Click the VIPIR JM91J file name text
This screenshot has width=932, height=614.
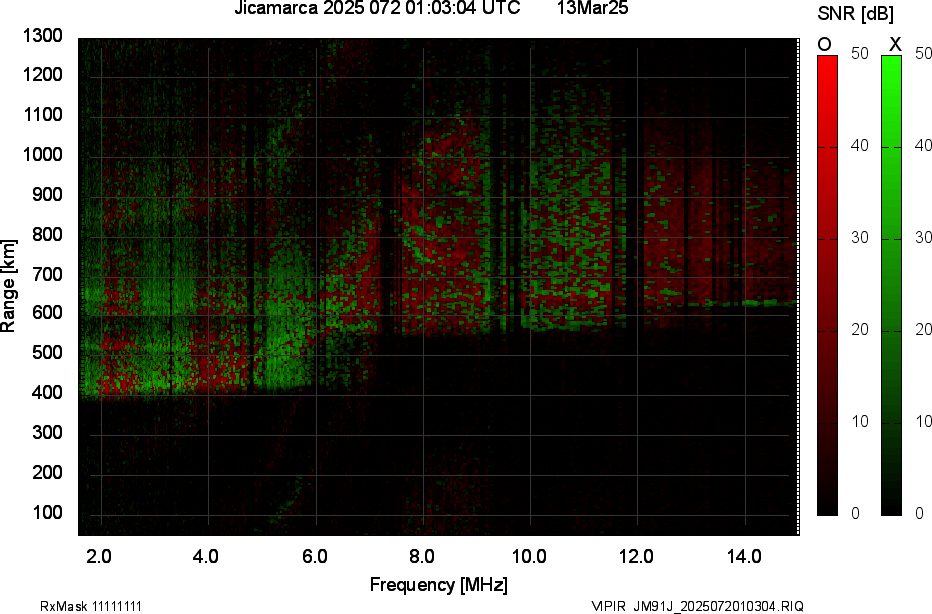coord(697,606)
